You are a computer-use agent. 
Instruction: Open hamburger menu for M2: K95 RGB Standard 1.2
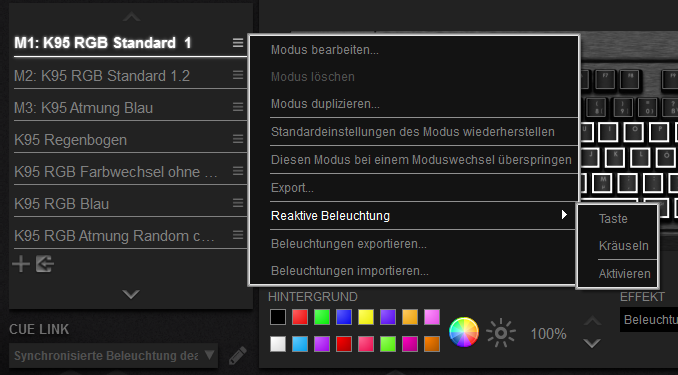click(238, 75)
